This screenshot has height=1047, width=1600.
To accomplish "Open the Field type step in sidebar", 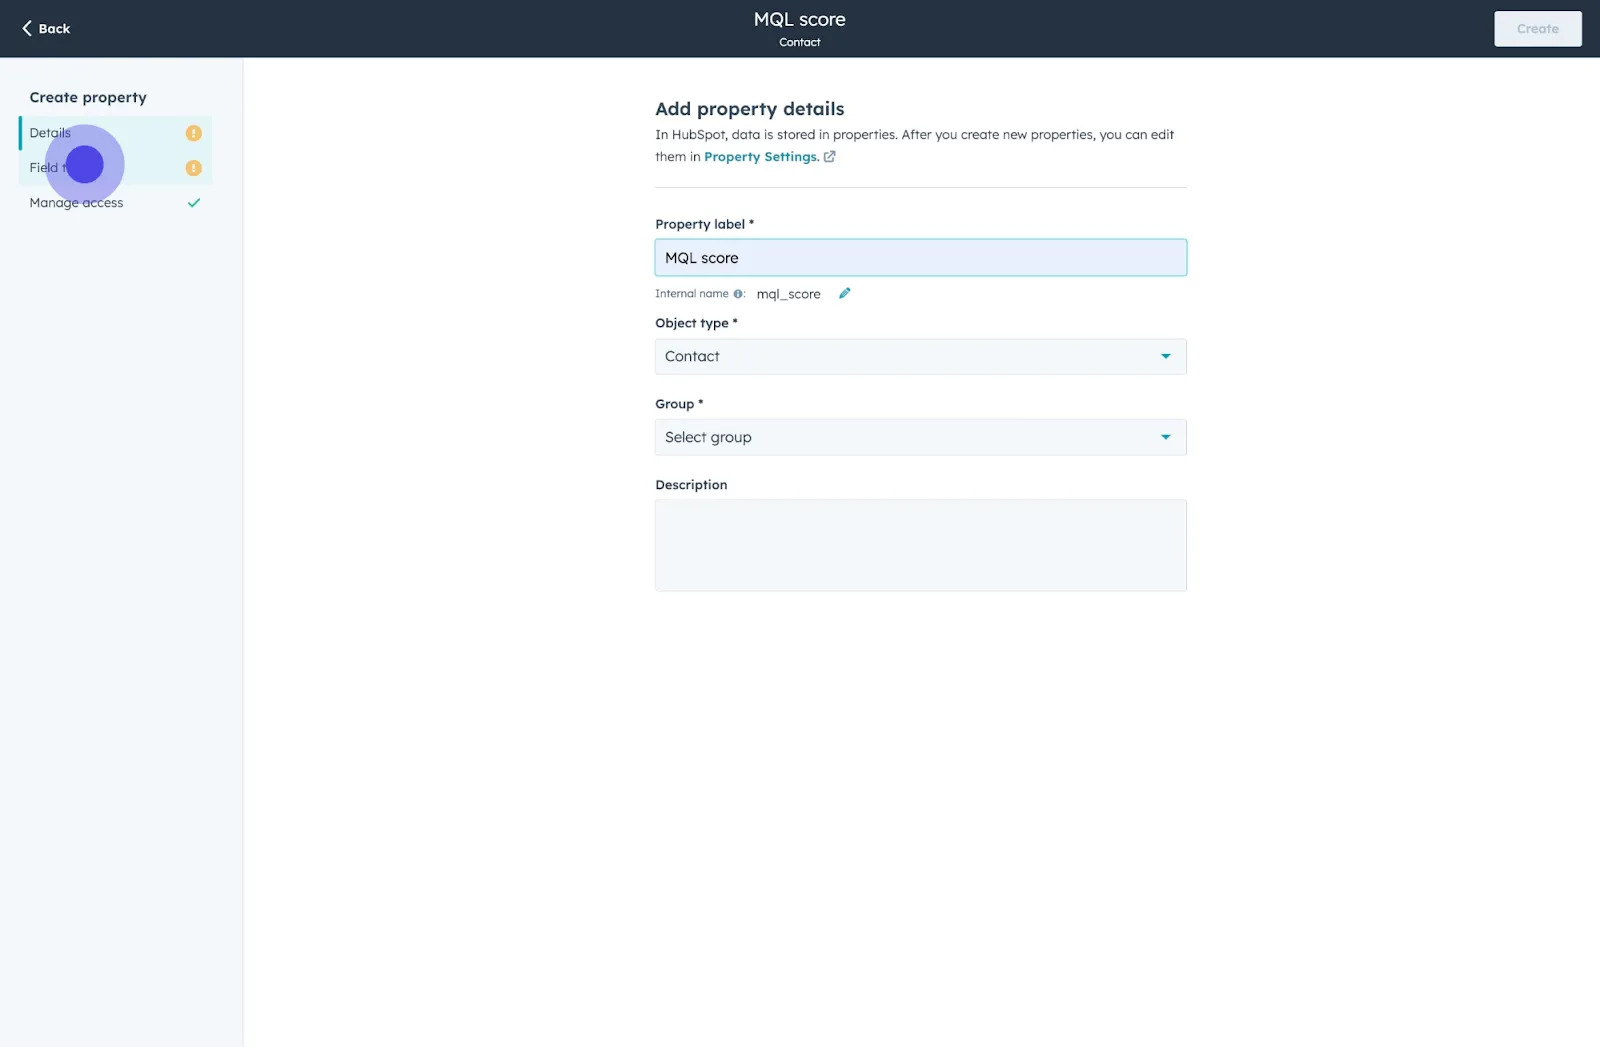I will point(115,168).
